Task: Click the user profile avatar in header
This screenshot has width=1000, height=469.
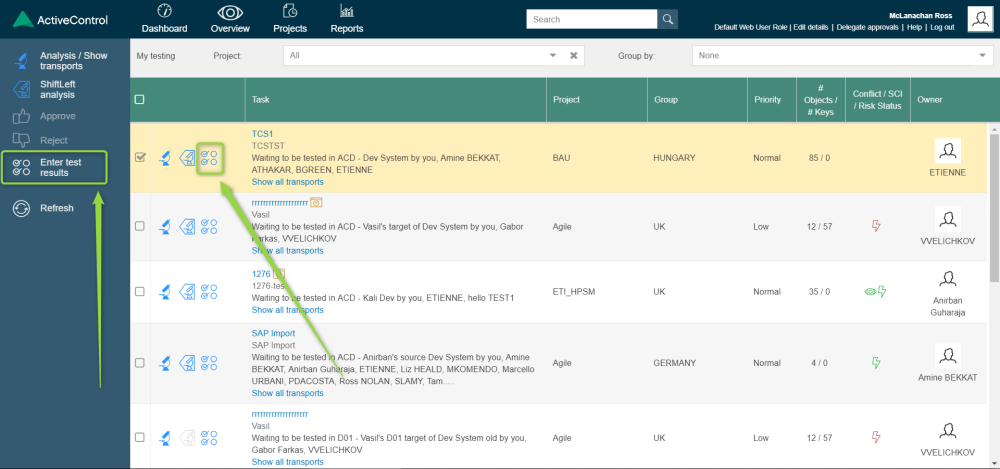Action: [x=979, y=18]
